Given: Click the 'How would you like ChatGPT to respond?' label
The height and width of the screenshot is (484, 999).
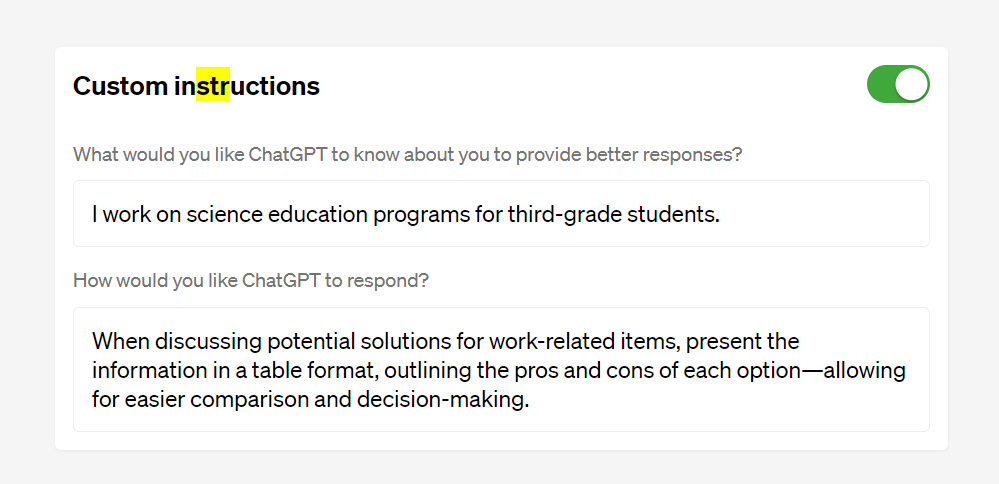Looking at the screenshot, I should coord(251,281).
